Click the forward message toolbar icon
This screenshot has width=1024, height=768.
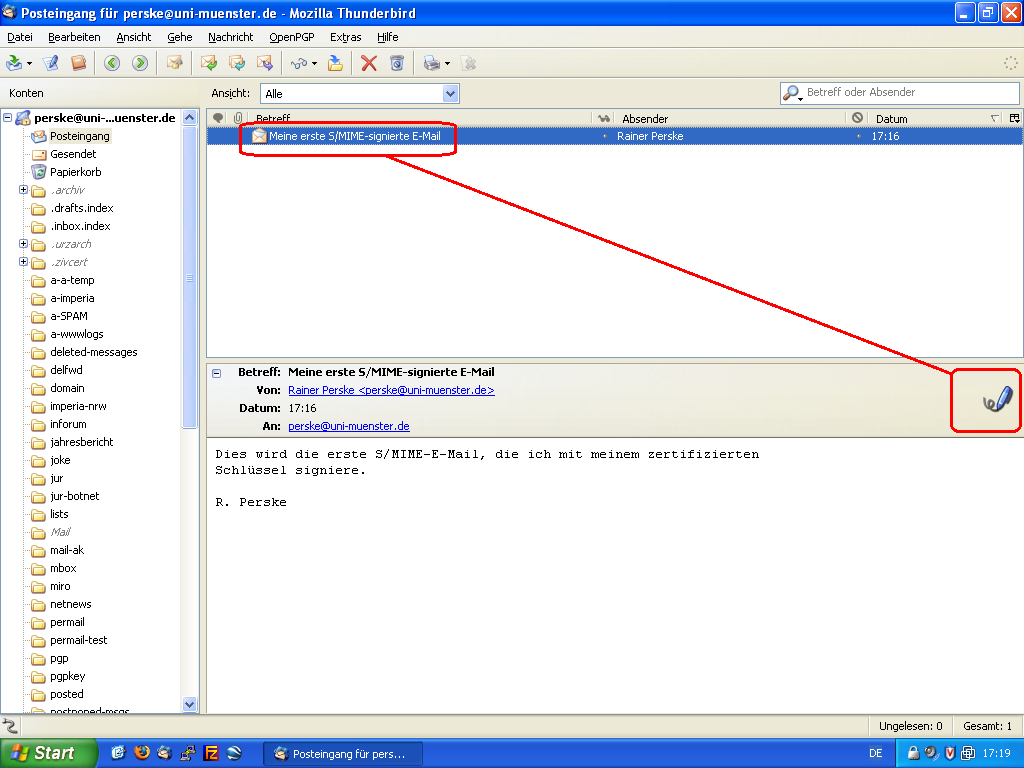coord(265,63)
